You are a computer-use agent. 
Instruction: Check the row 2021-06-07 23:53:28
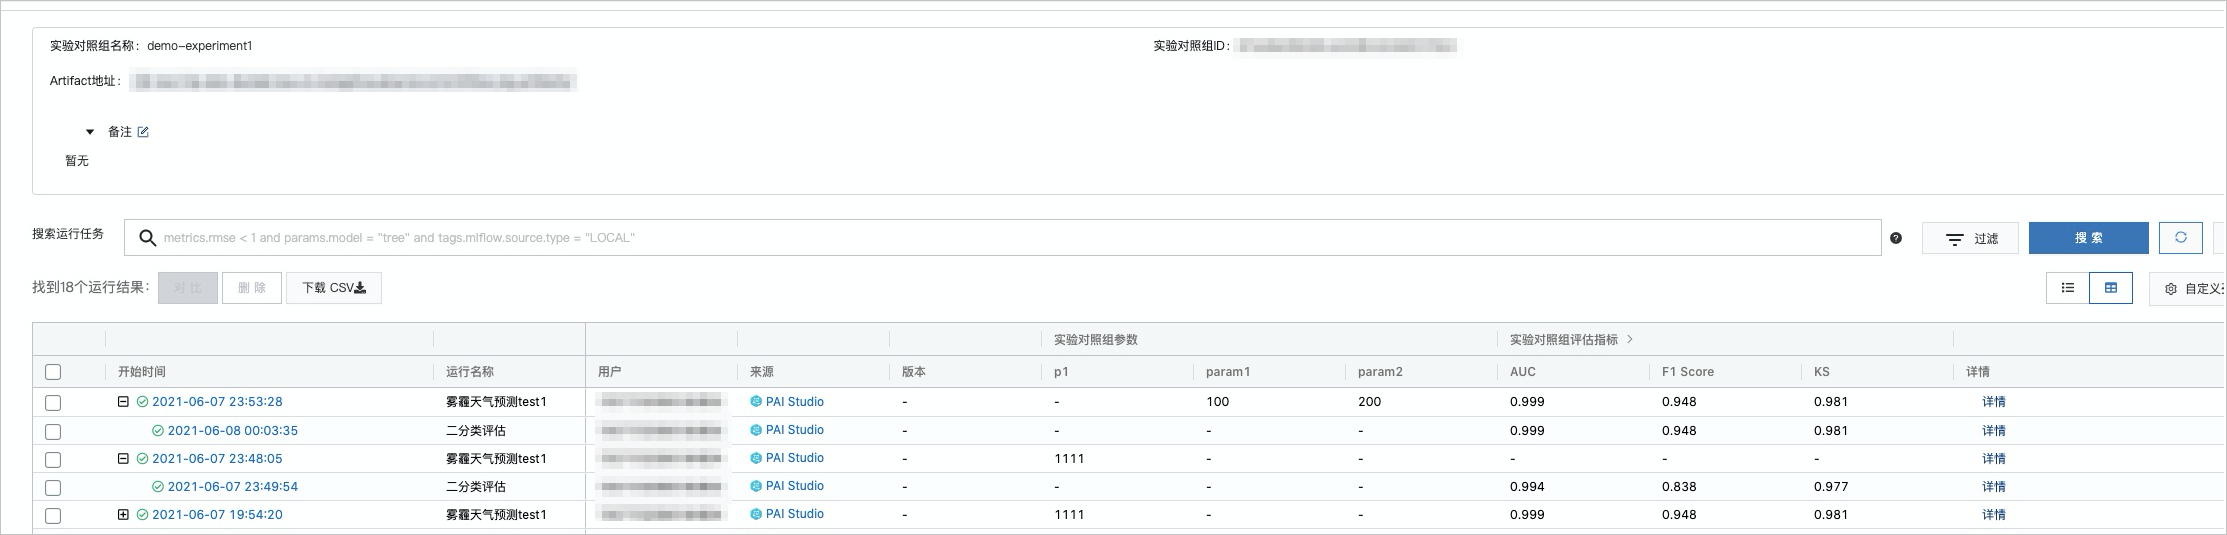[x=53, y=403]
